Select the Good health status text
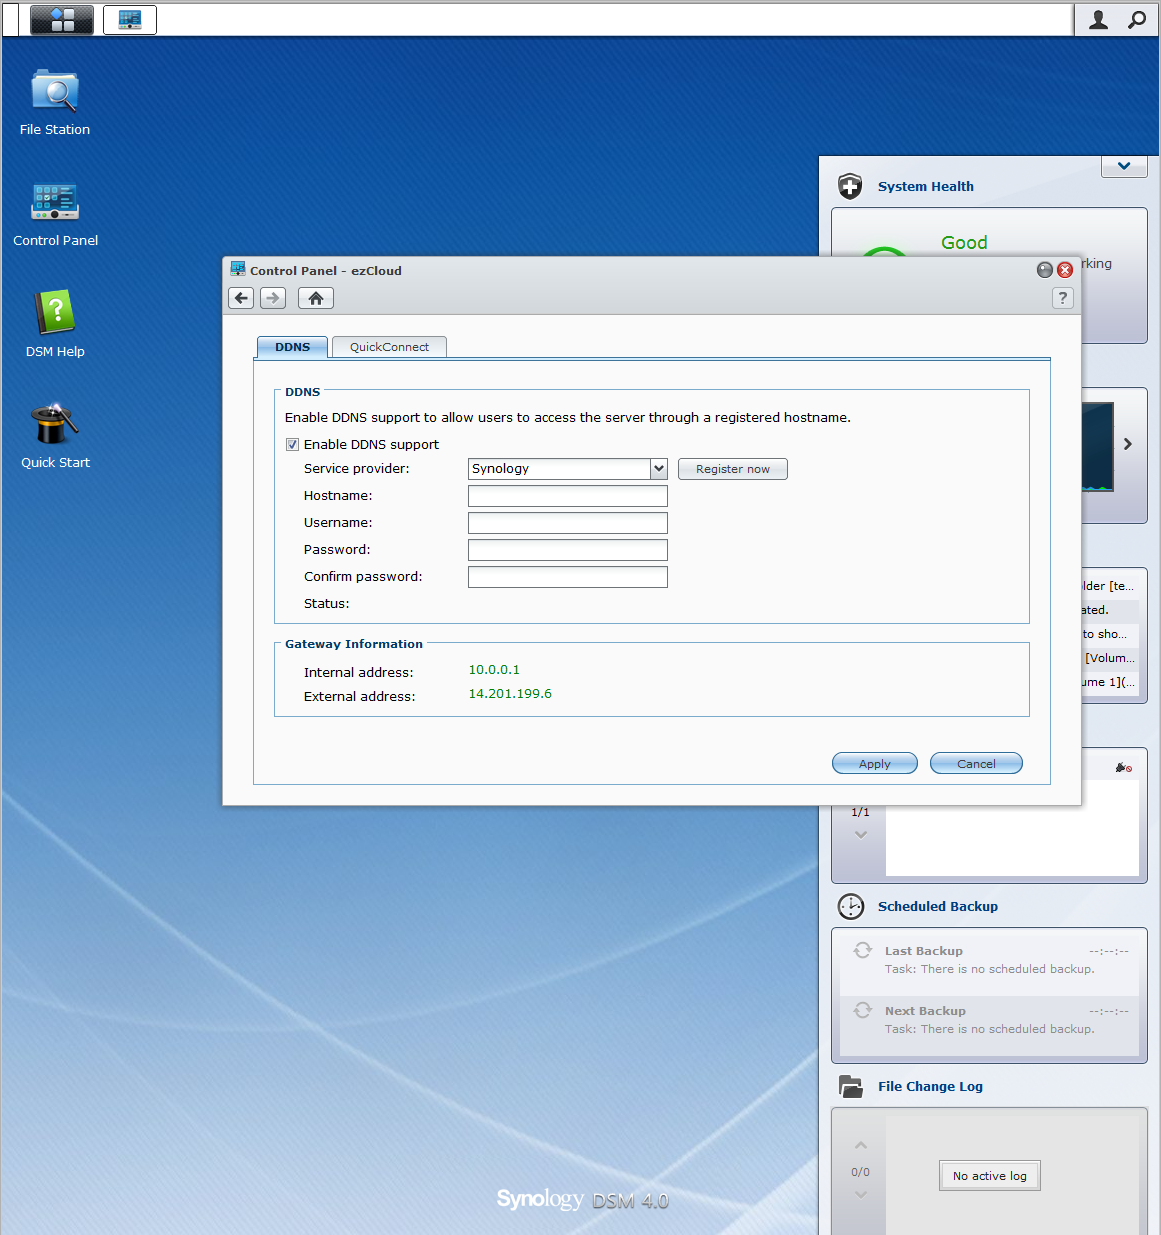Image resolution: width=1161 pixels, height=1235 pixels. click(964, 243)
